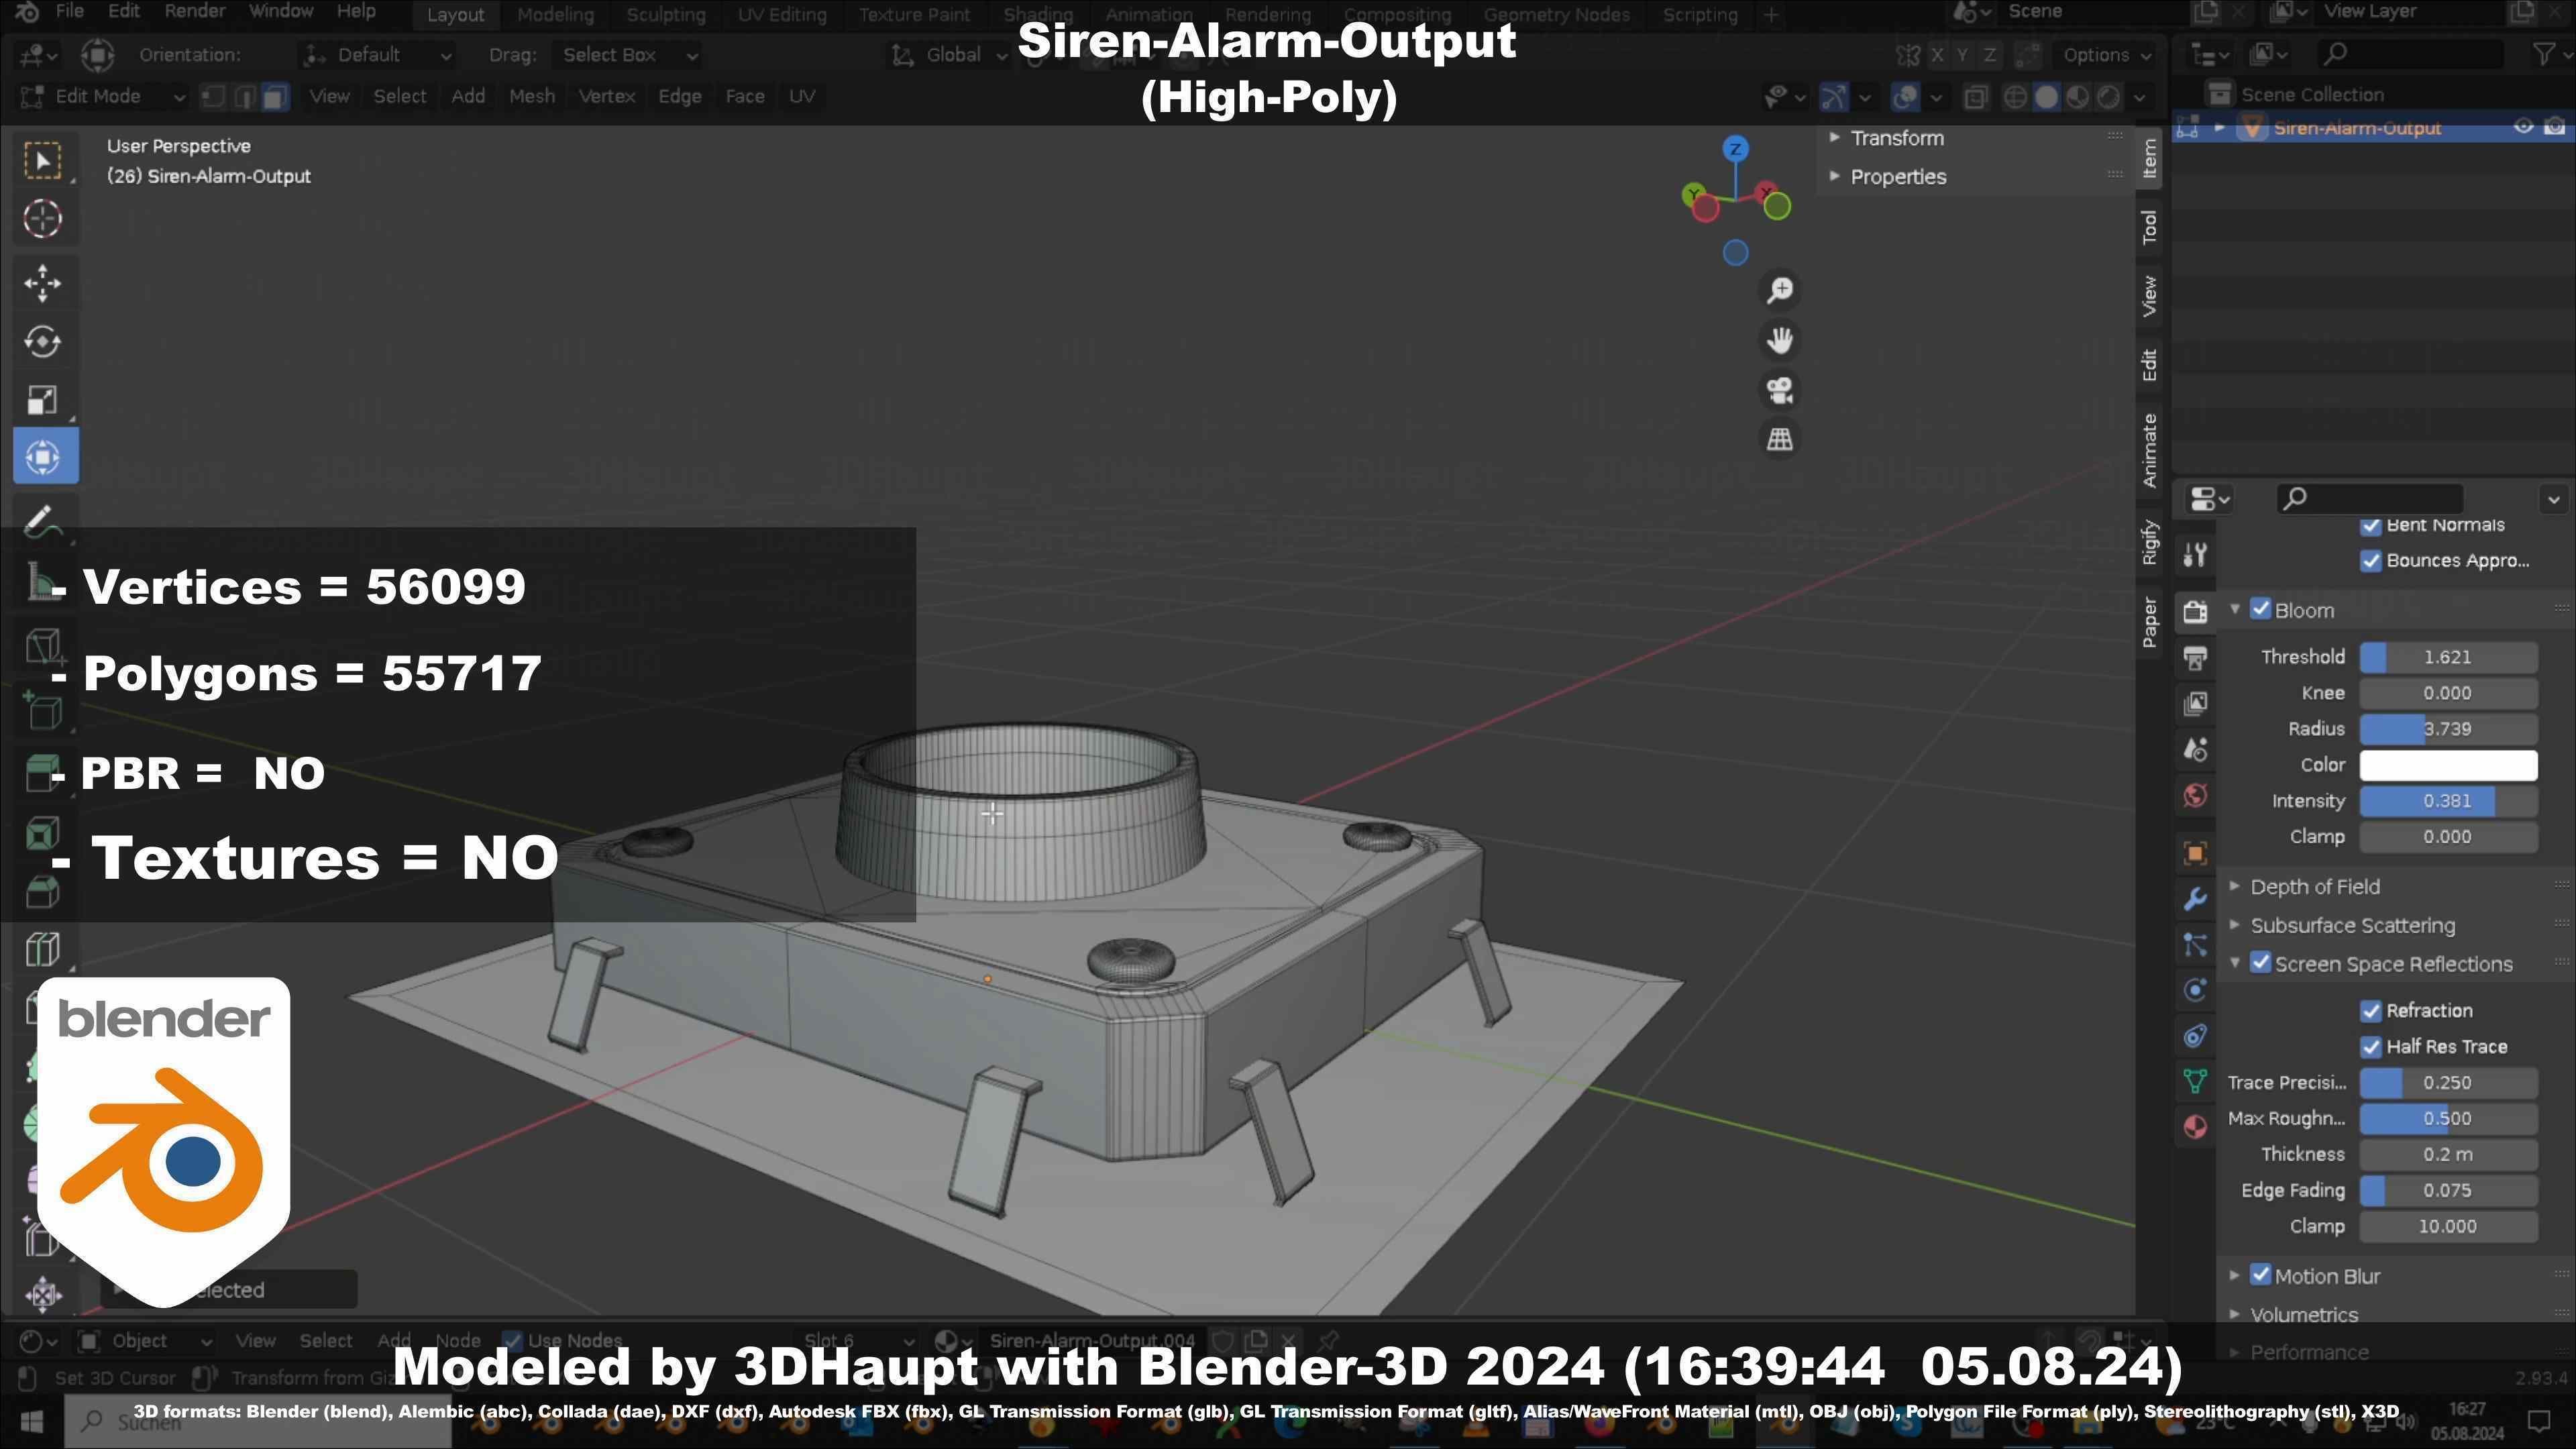The height and width of the screenshot is (1449, 2576).
Task: Open the Mesh menu
Action: click(x=531, y=97)
